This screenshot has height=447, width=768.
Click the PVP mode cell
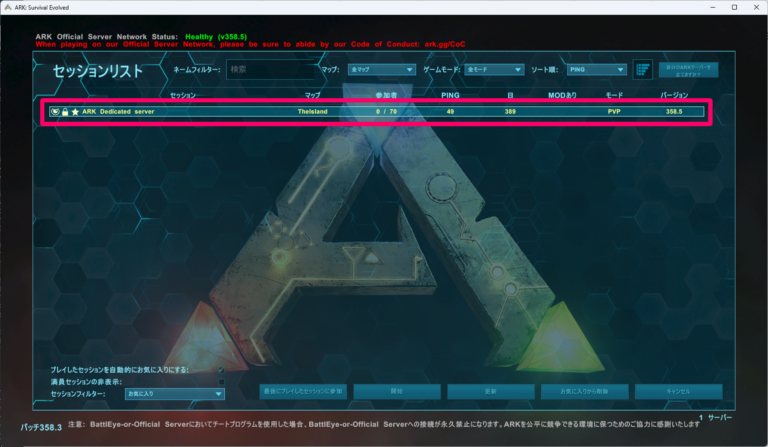[614, 112]
